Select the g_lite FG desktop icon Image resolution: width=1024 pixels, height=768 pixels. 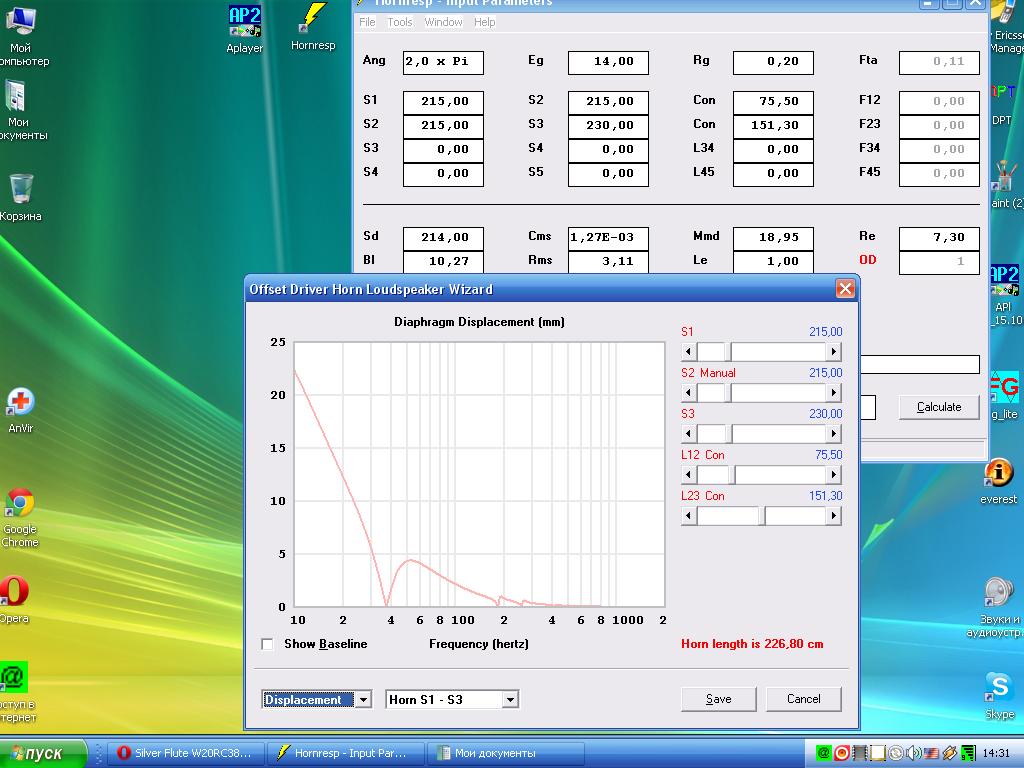click(x=1004, y=395)
